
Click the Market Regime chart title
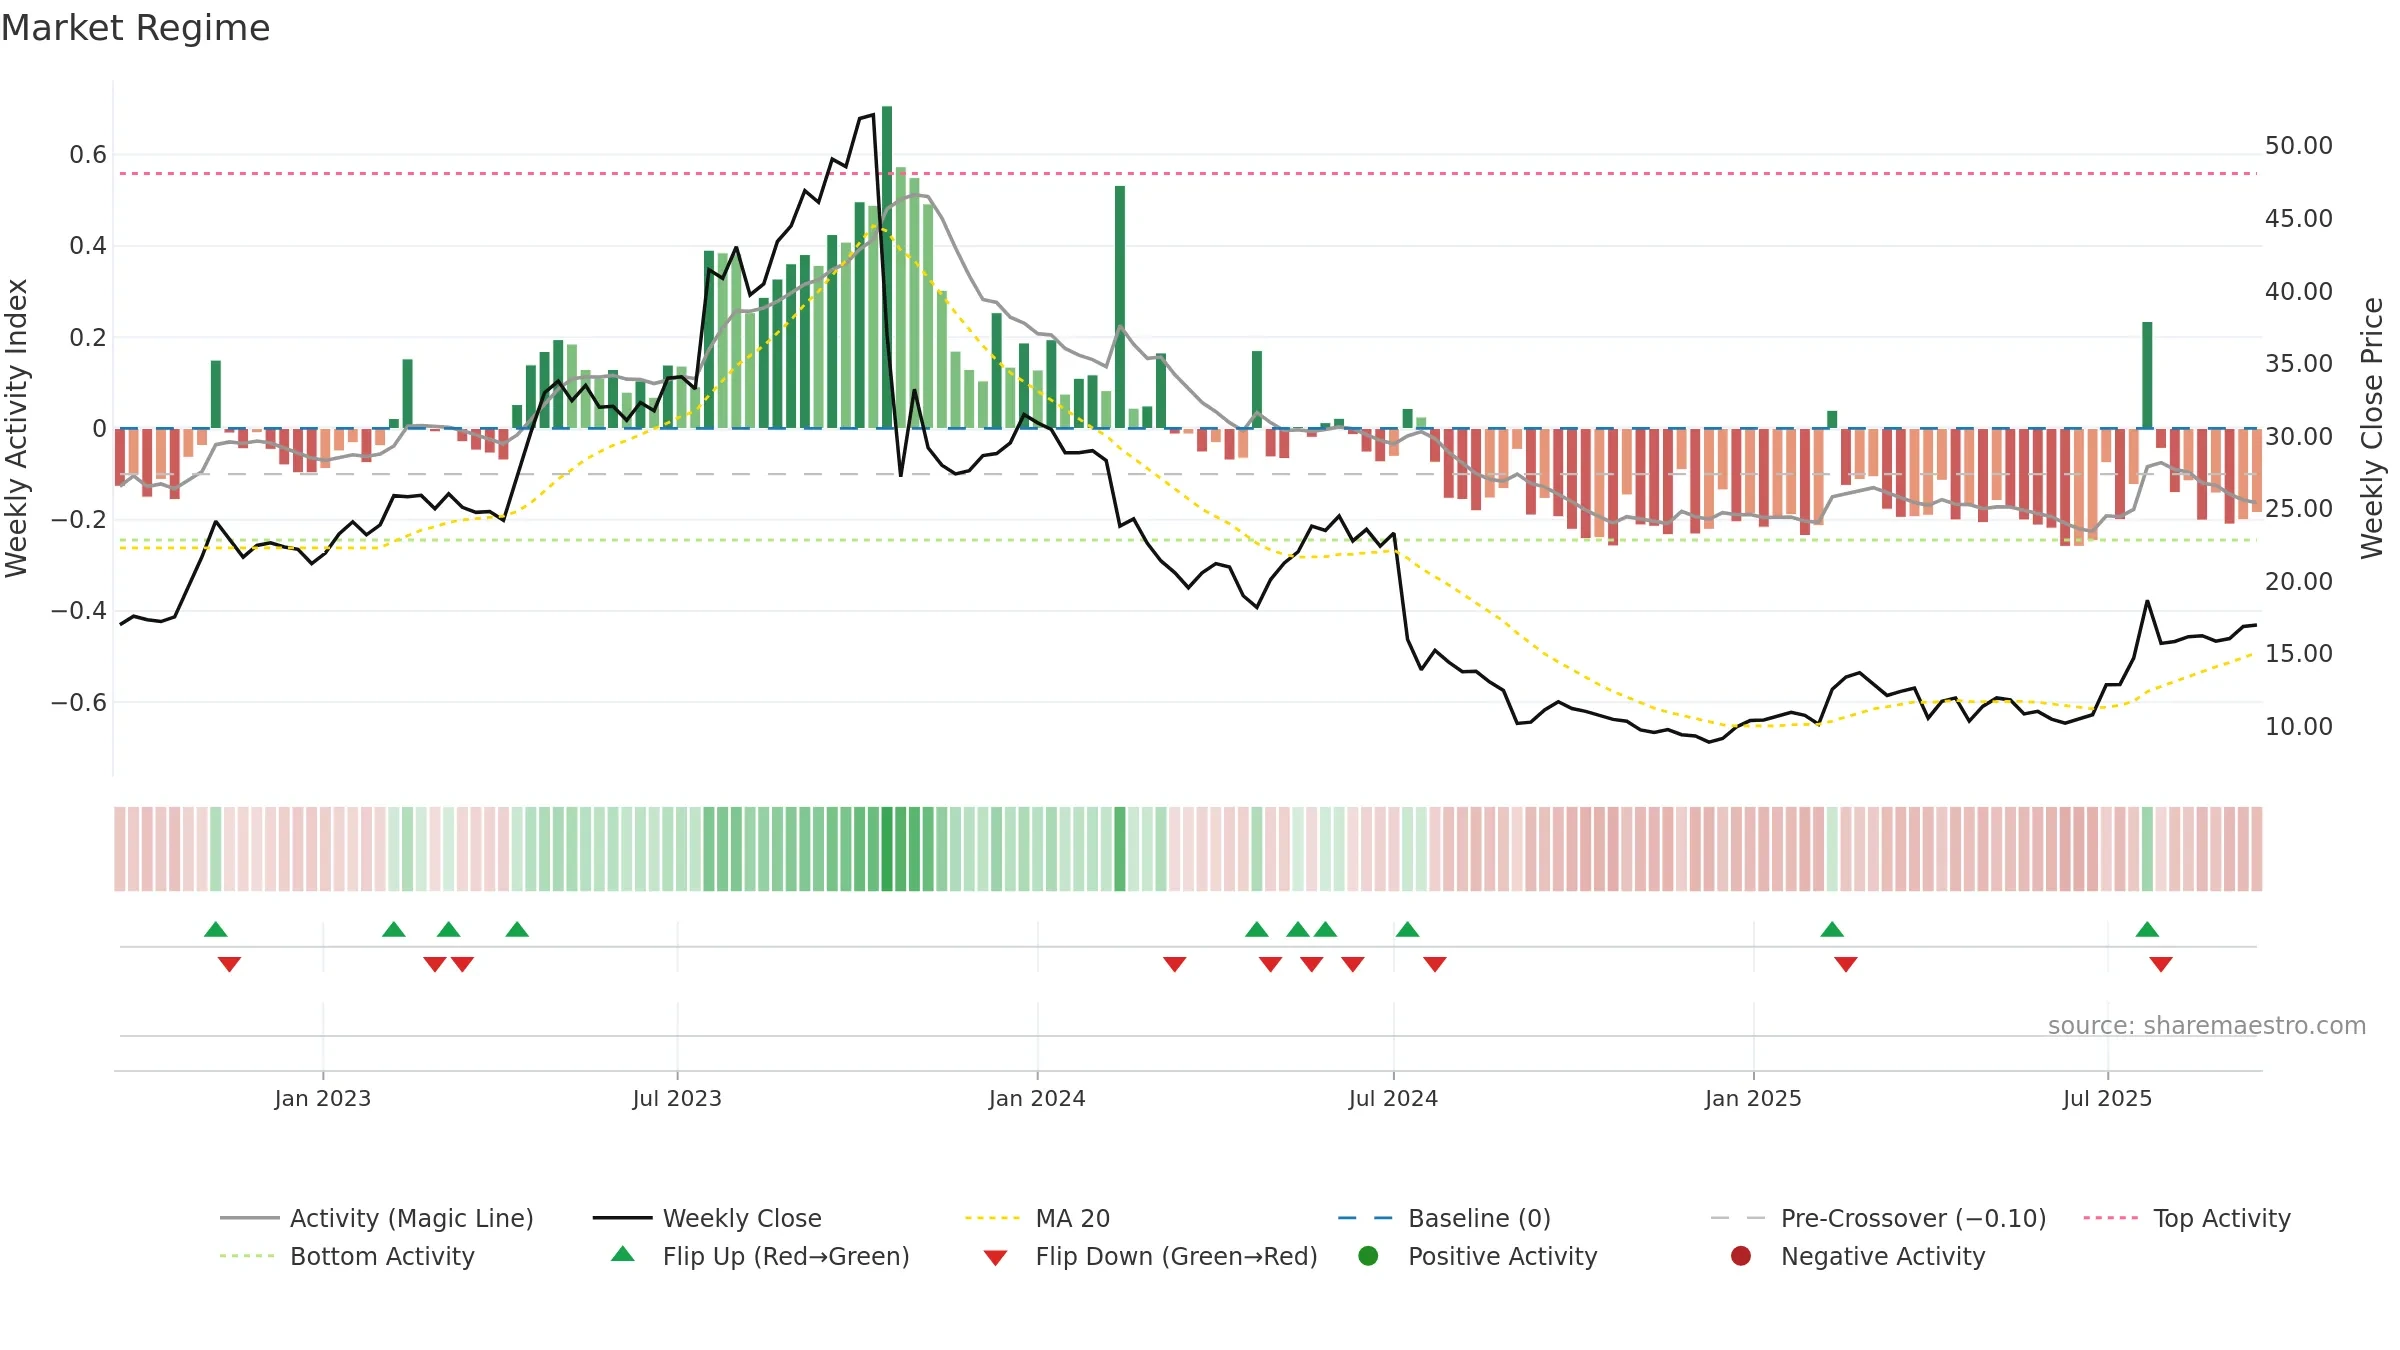point(135,28)
